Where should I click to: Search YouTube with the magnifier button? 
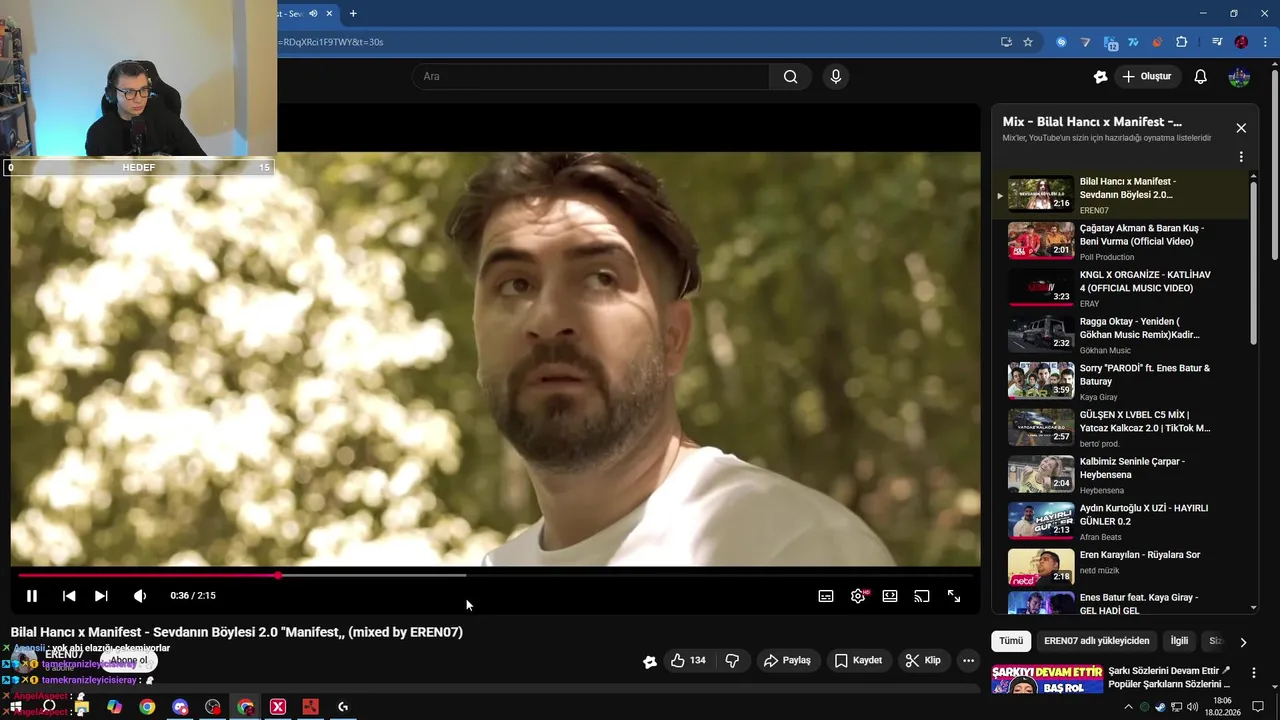[791, 77]
